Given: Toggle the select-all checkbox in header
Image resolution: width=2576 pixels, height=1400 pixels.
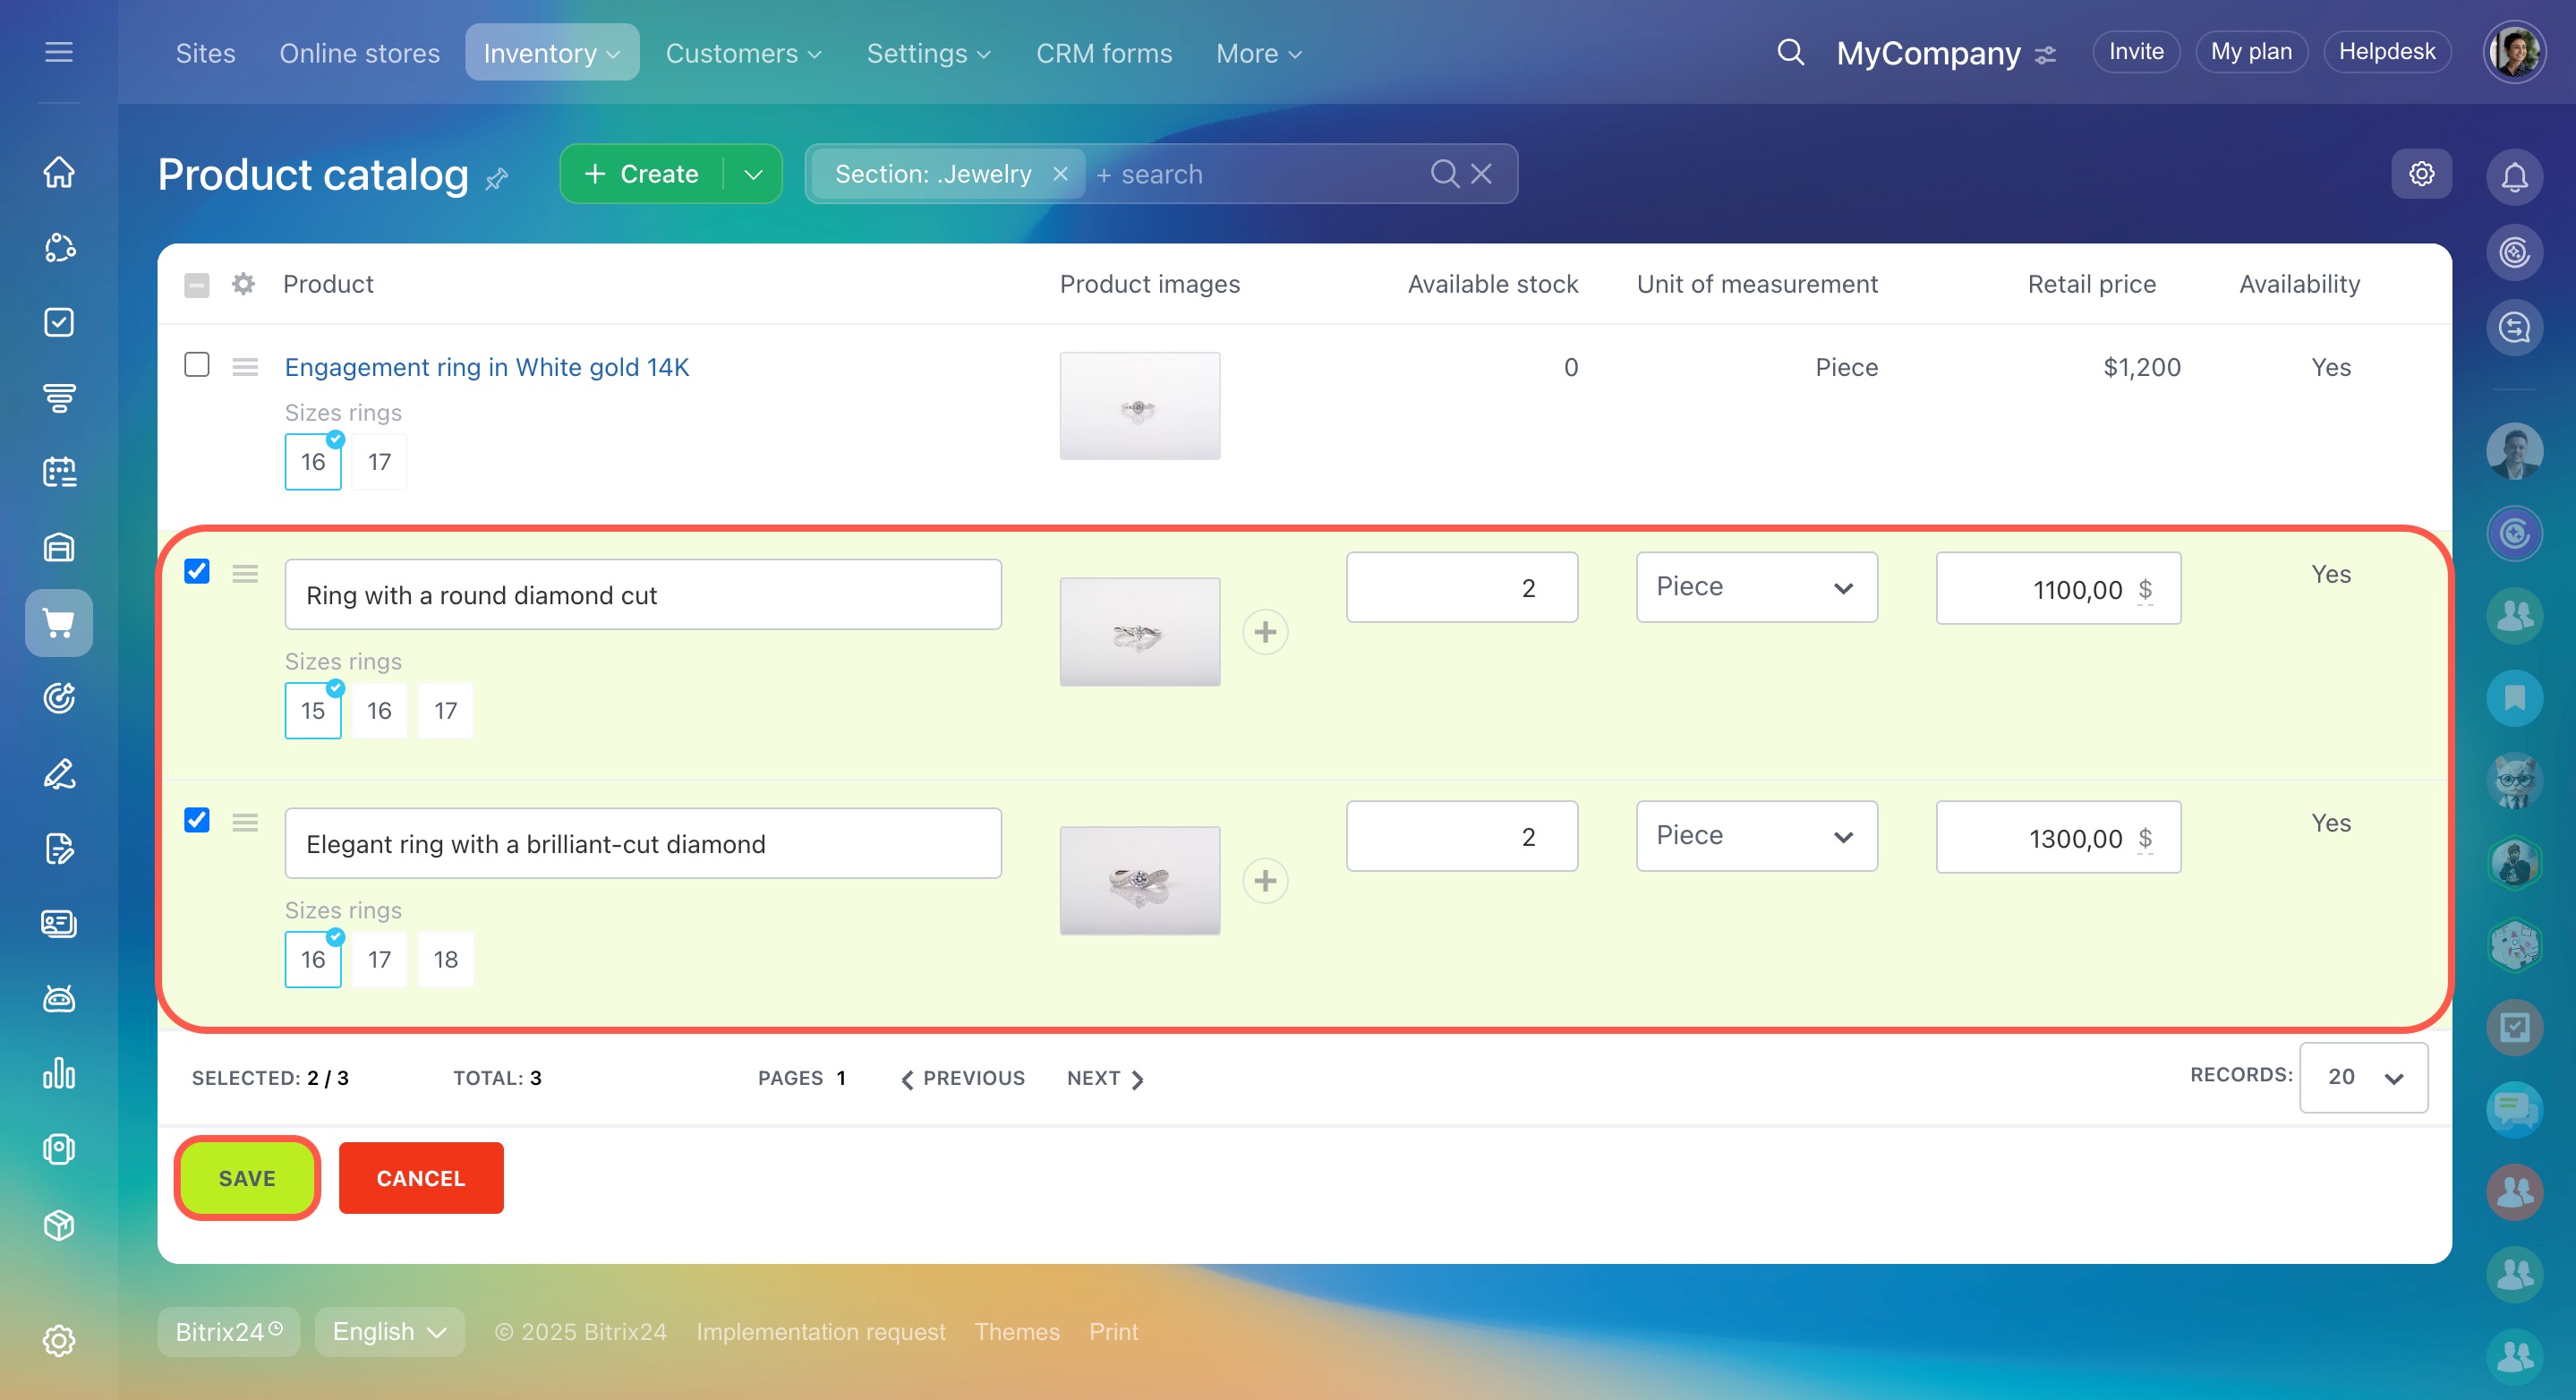Looking at the screenshot, I should [x=197, y=285].
